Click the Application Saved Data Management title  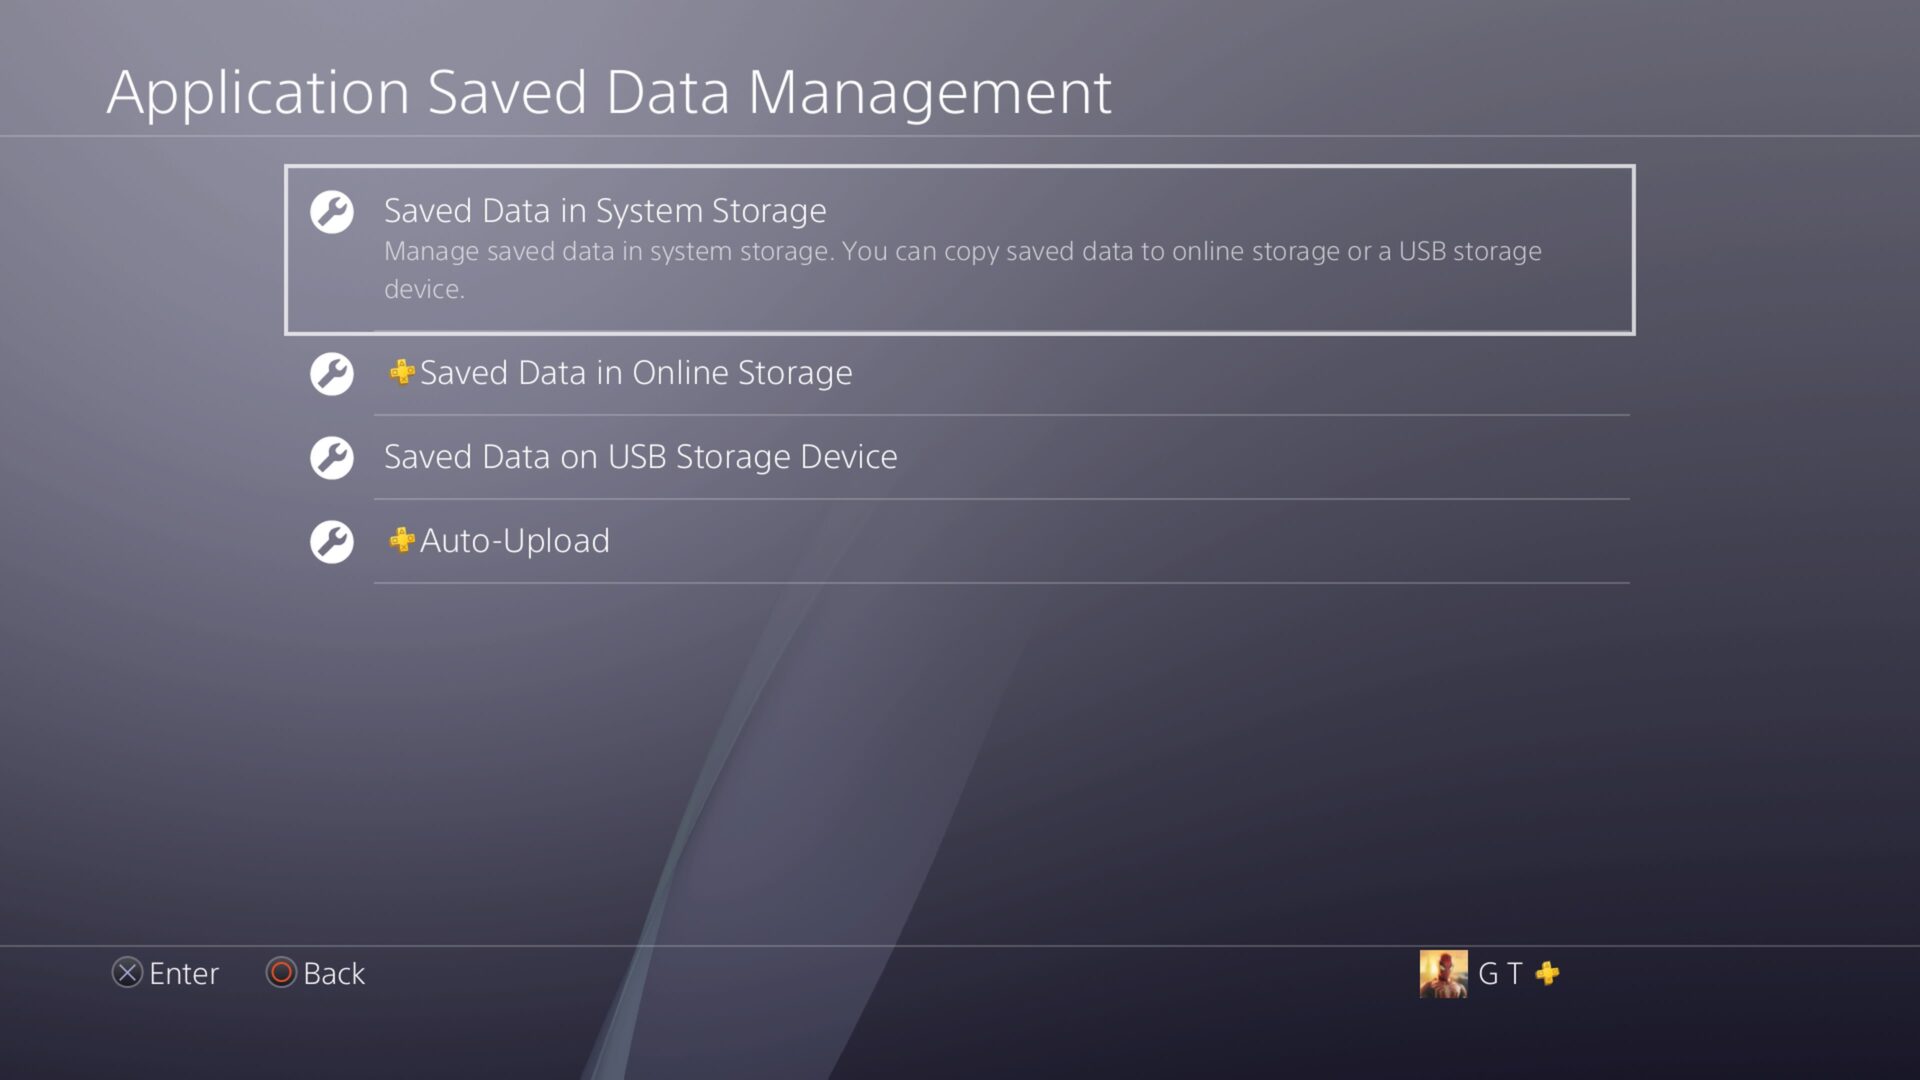coord(608,92)
